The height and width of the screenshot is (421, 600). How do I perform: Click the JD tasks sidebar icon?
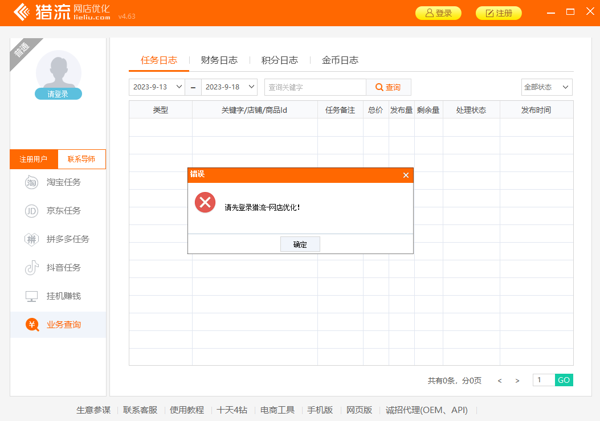coord(31,211)
